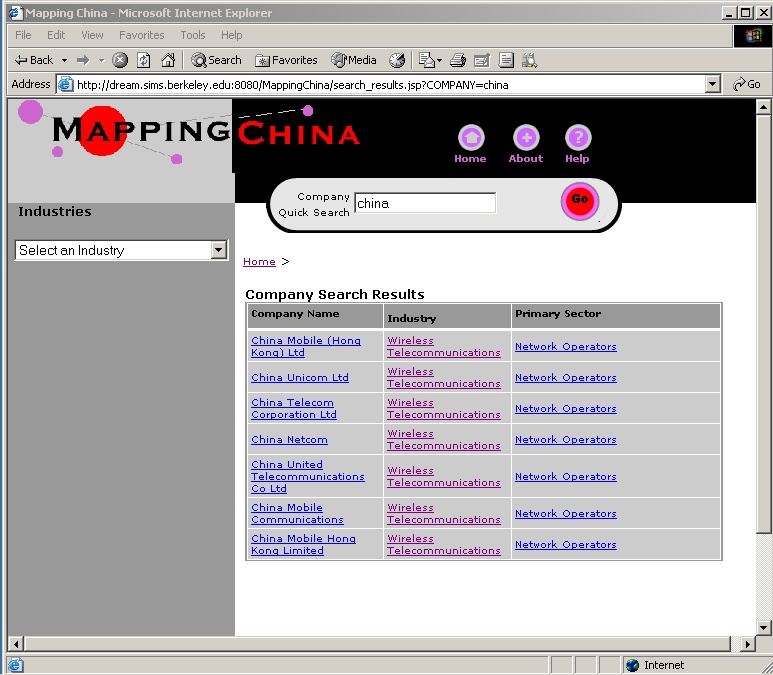Open the File menu
773x675 pixels.
(23, 35)
